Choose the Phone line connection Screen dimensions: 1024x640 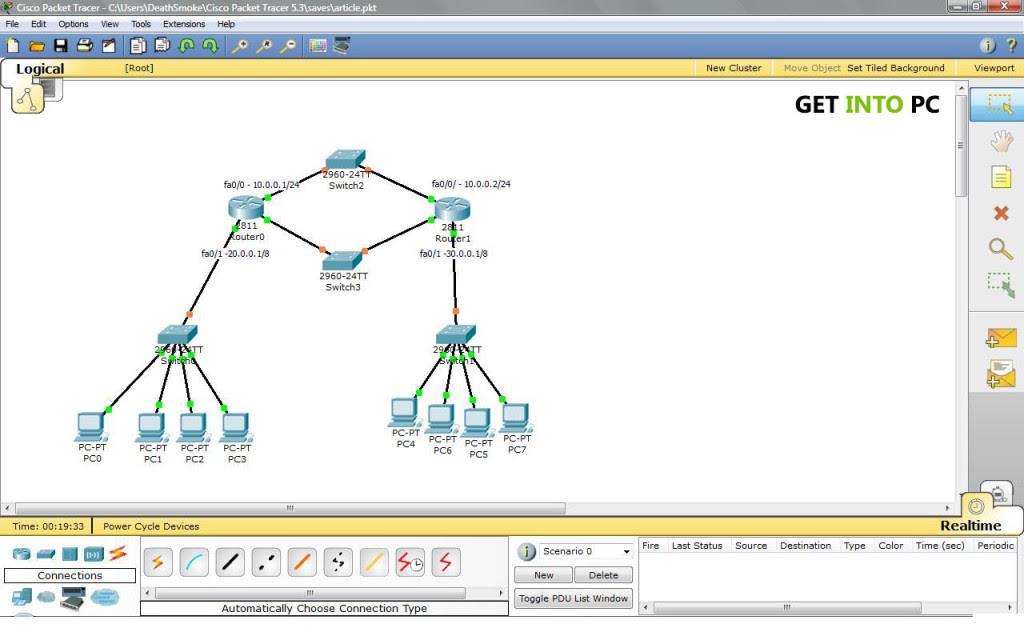click(338, 562)
